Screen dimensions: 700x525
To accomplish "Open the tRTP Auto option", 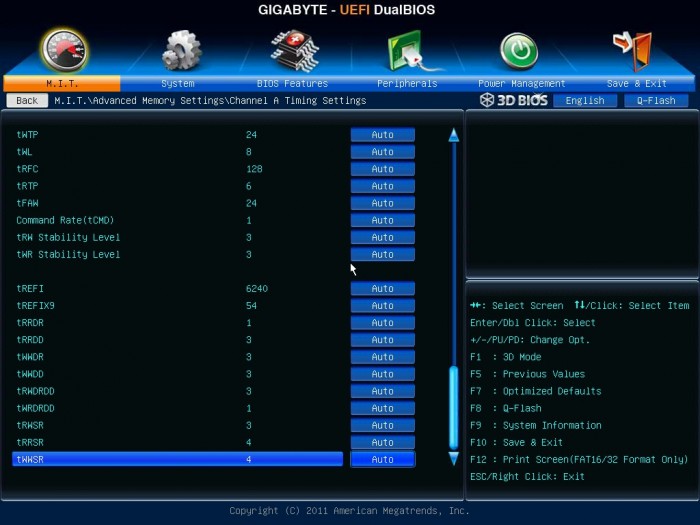I will click(x=383, y=186).
